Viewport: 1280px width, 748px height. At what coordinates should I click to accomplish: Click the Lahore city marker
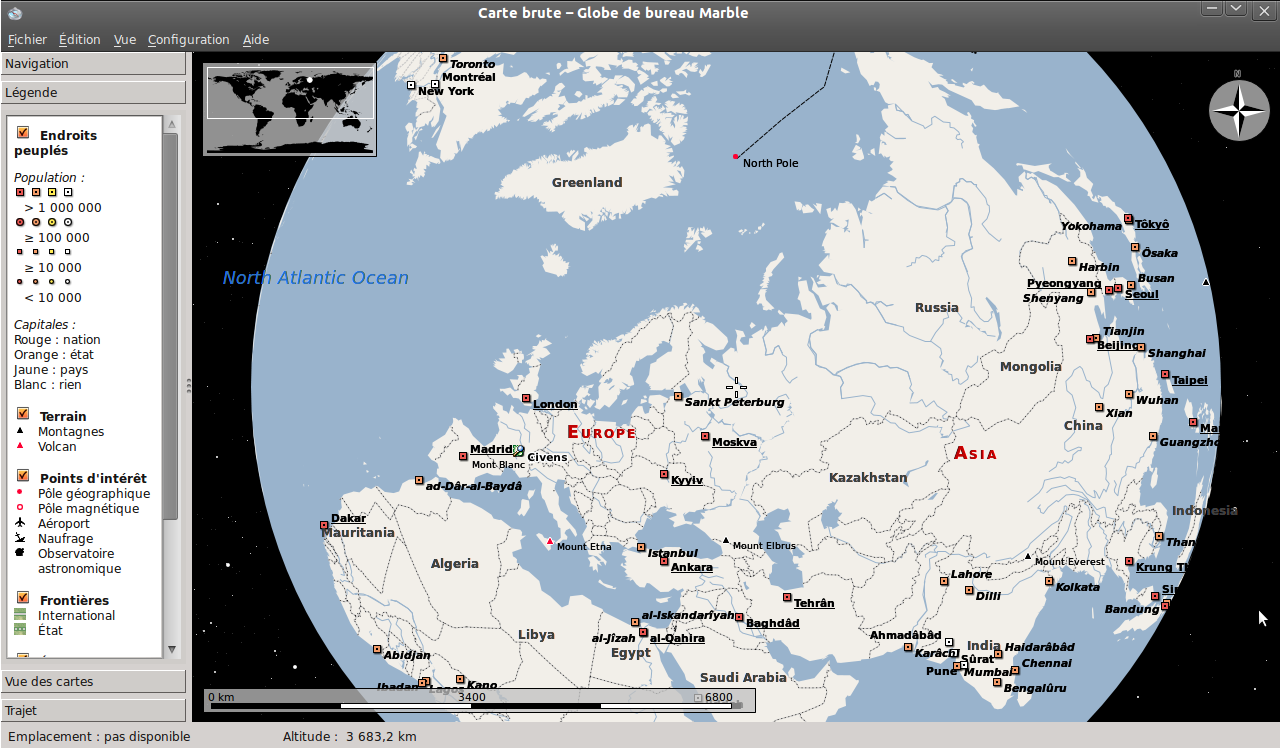click(x=943, y=580)
